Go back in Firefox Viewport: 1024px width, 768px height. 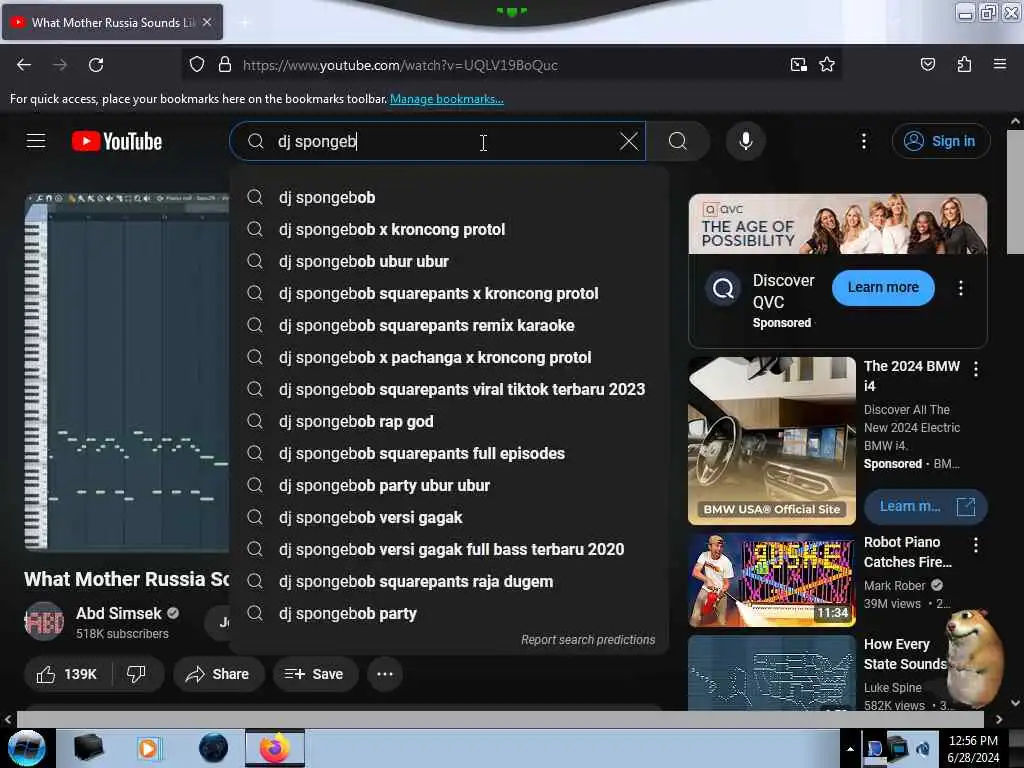(24, 65)
